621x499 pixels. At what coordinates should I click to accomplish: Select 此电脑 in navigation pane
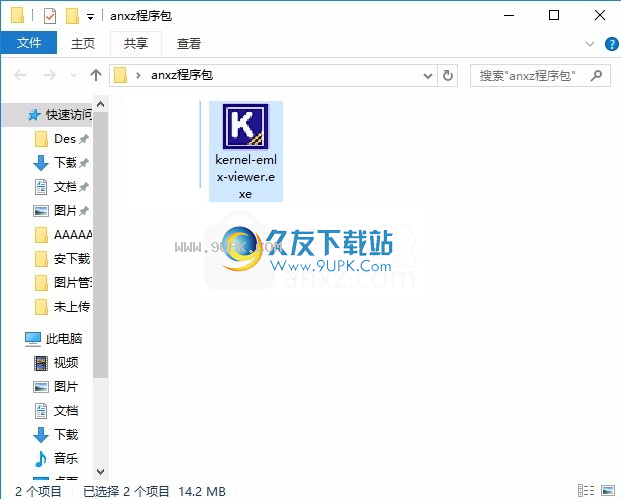click(x=53, y=339)
